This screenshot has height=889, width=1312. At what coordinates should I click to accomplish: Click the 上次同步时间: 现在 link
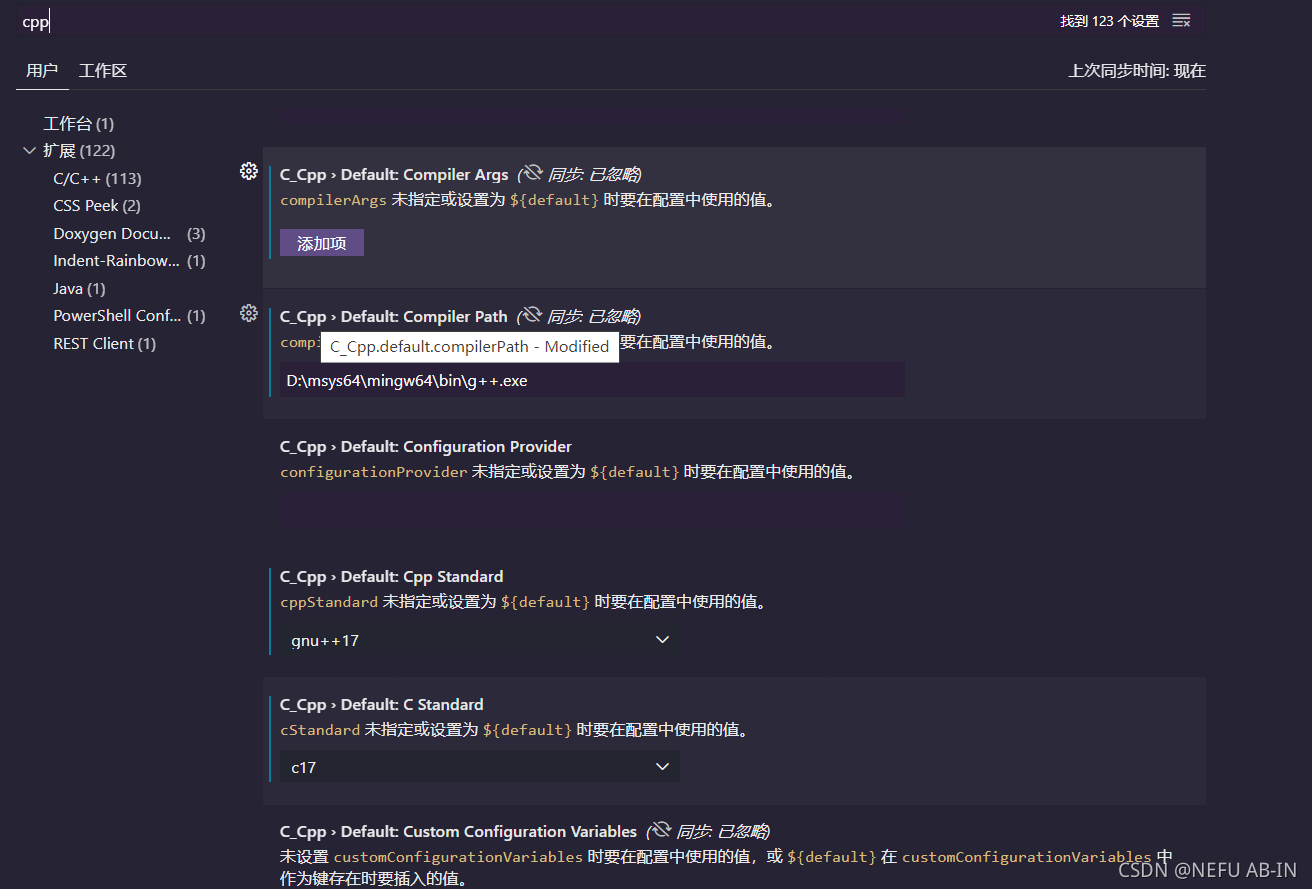pos(1136,70)
